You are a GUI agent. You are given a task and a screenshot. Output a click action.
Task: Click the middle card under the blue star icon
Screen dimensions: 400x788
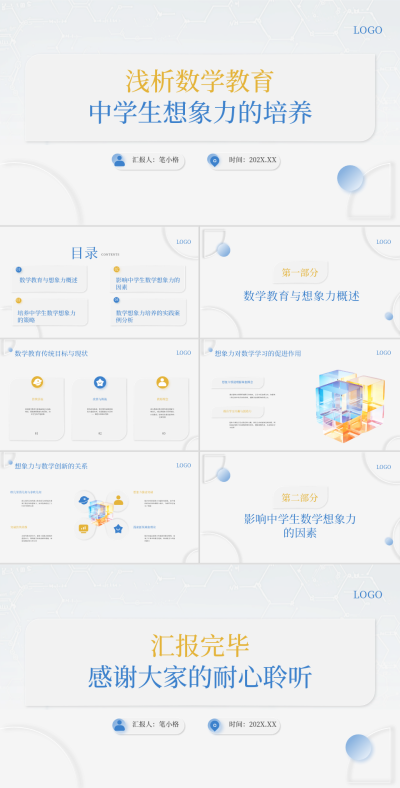99,409
